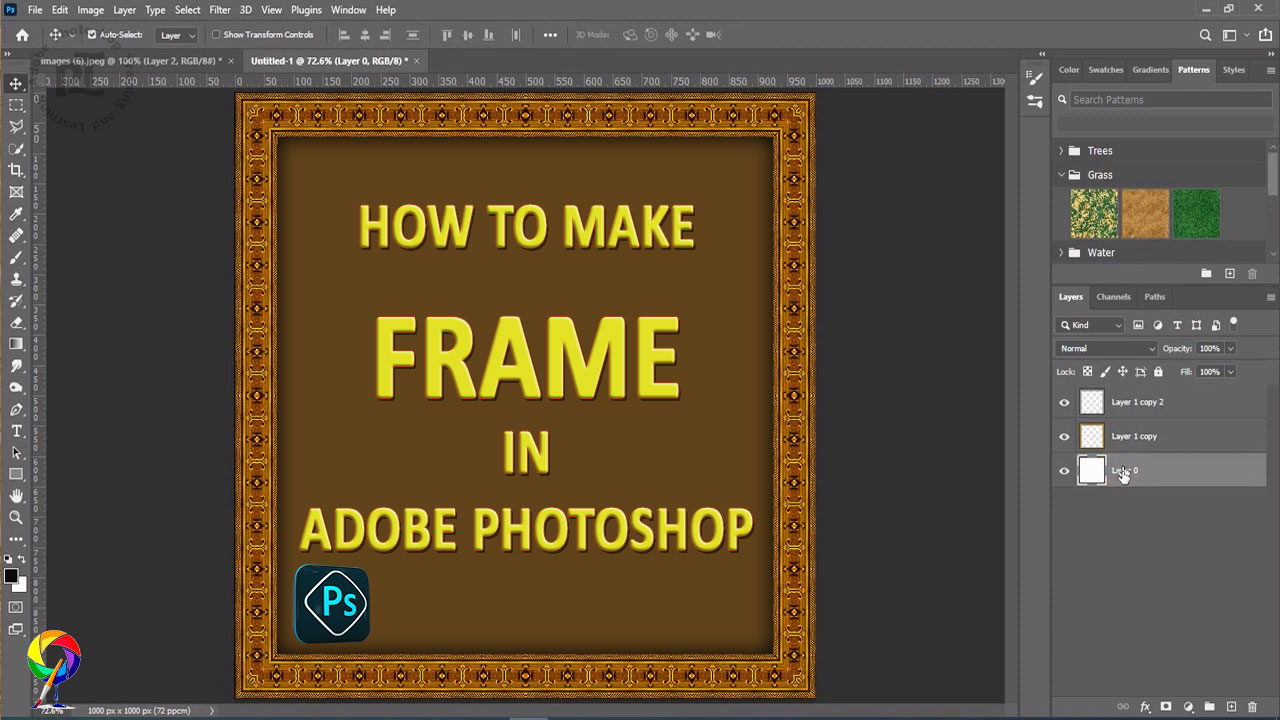
Task: Enable the Auto-Select checkbox
Action: click(x=92, y=34)
